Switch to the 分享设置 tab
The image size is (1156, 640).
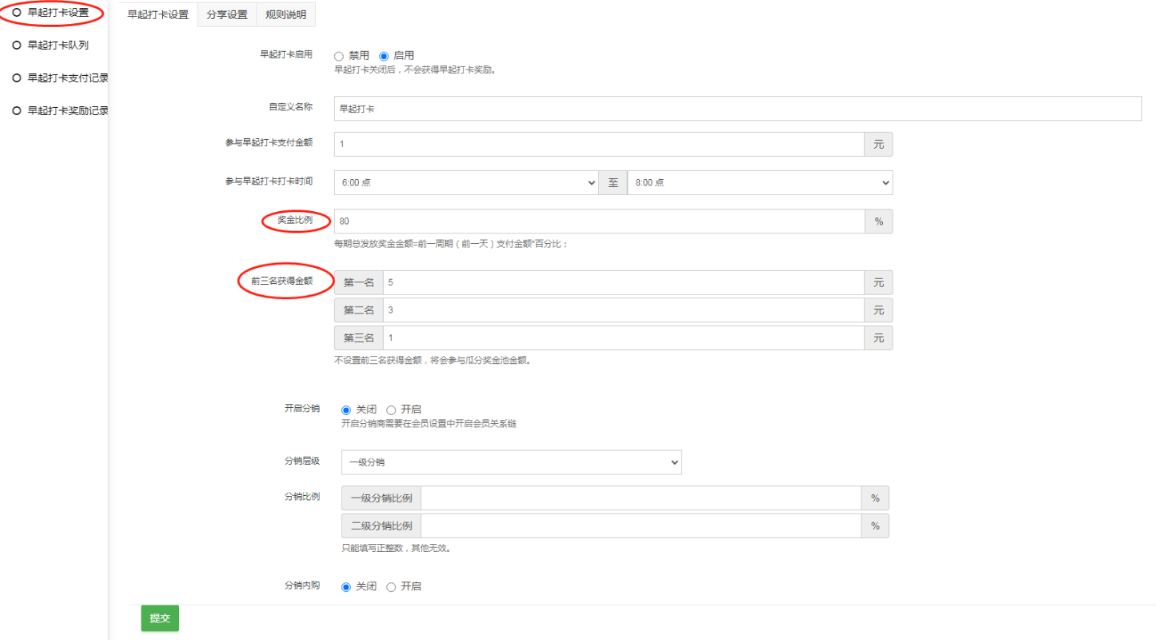point(227,15)
